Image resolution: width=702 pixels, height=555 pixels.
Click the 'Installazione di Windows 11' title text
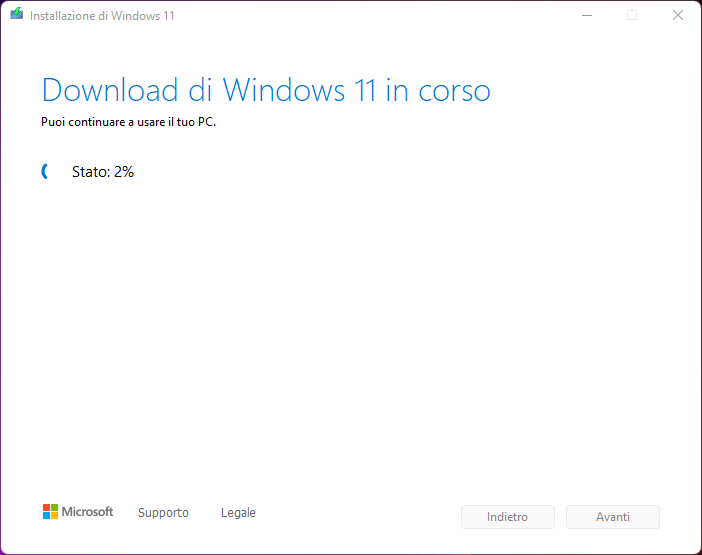click(x=103, y=16)
